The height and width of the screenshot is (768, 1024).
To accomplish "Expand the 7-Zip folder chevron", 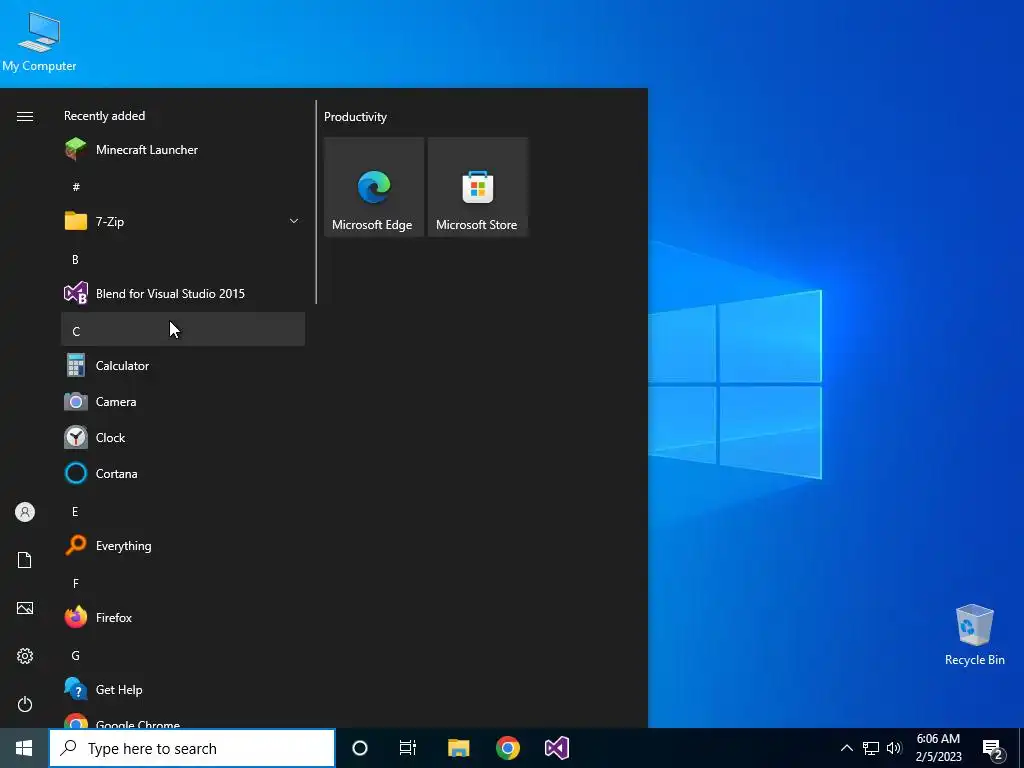I will coord(294,221).
